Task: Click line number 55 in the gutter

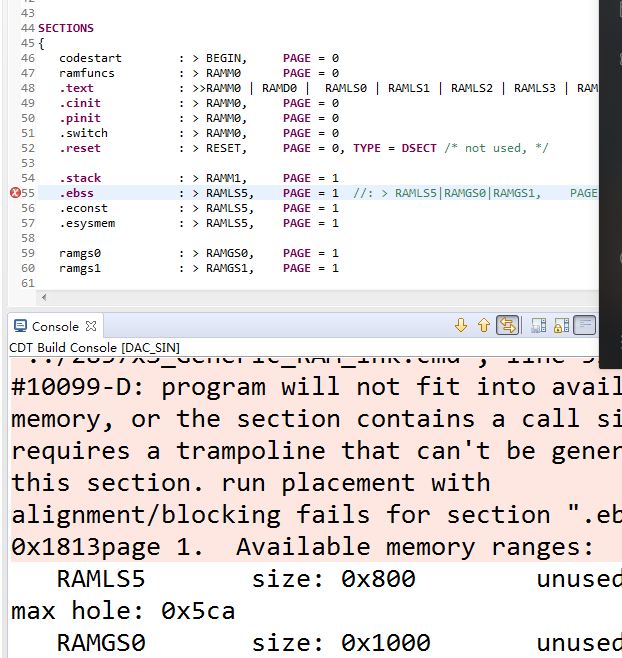Action: 28,193
